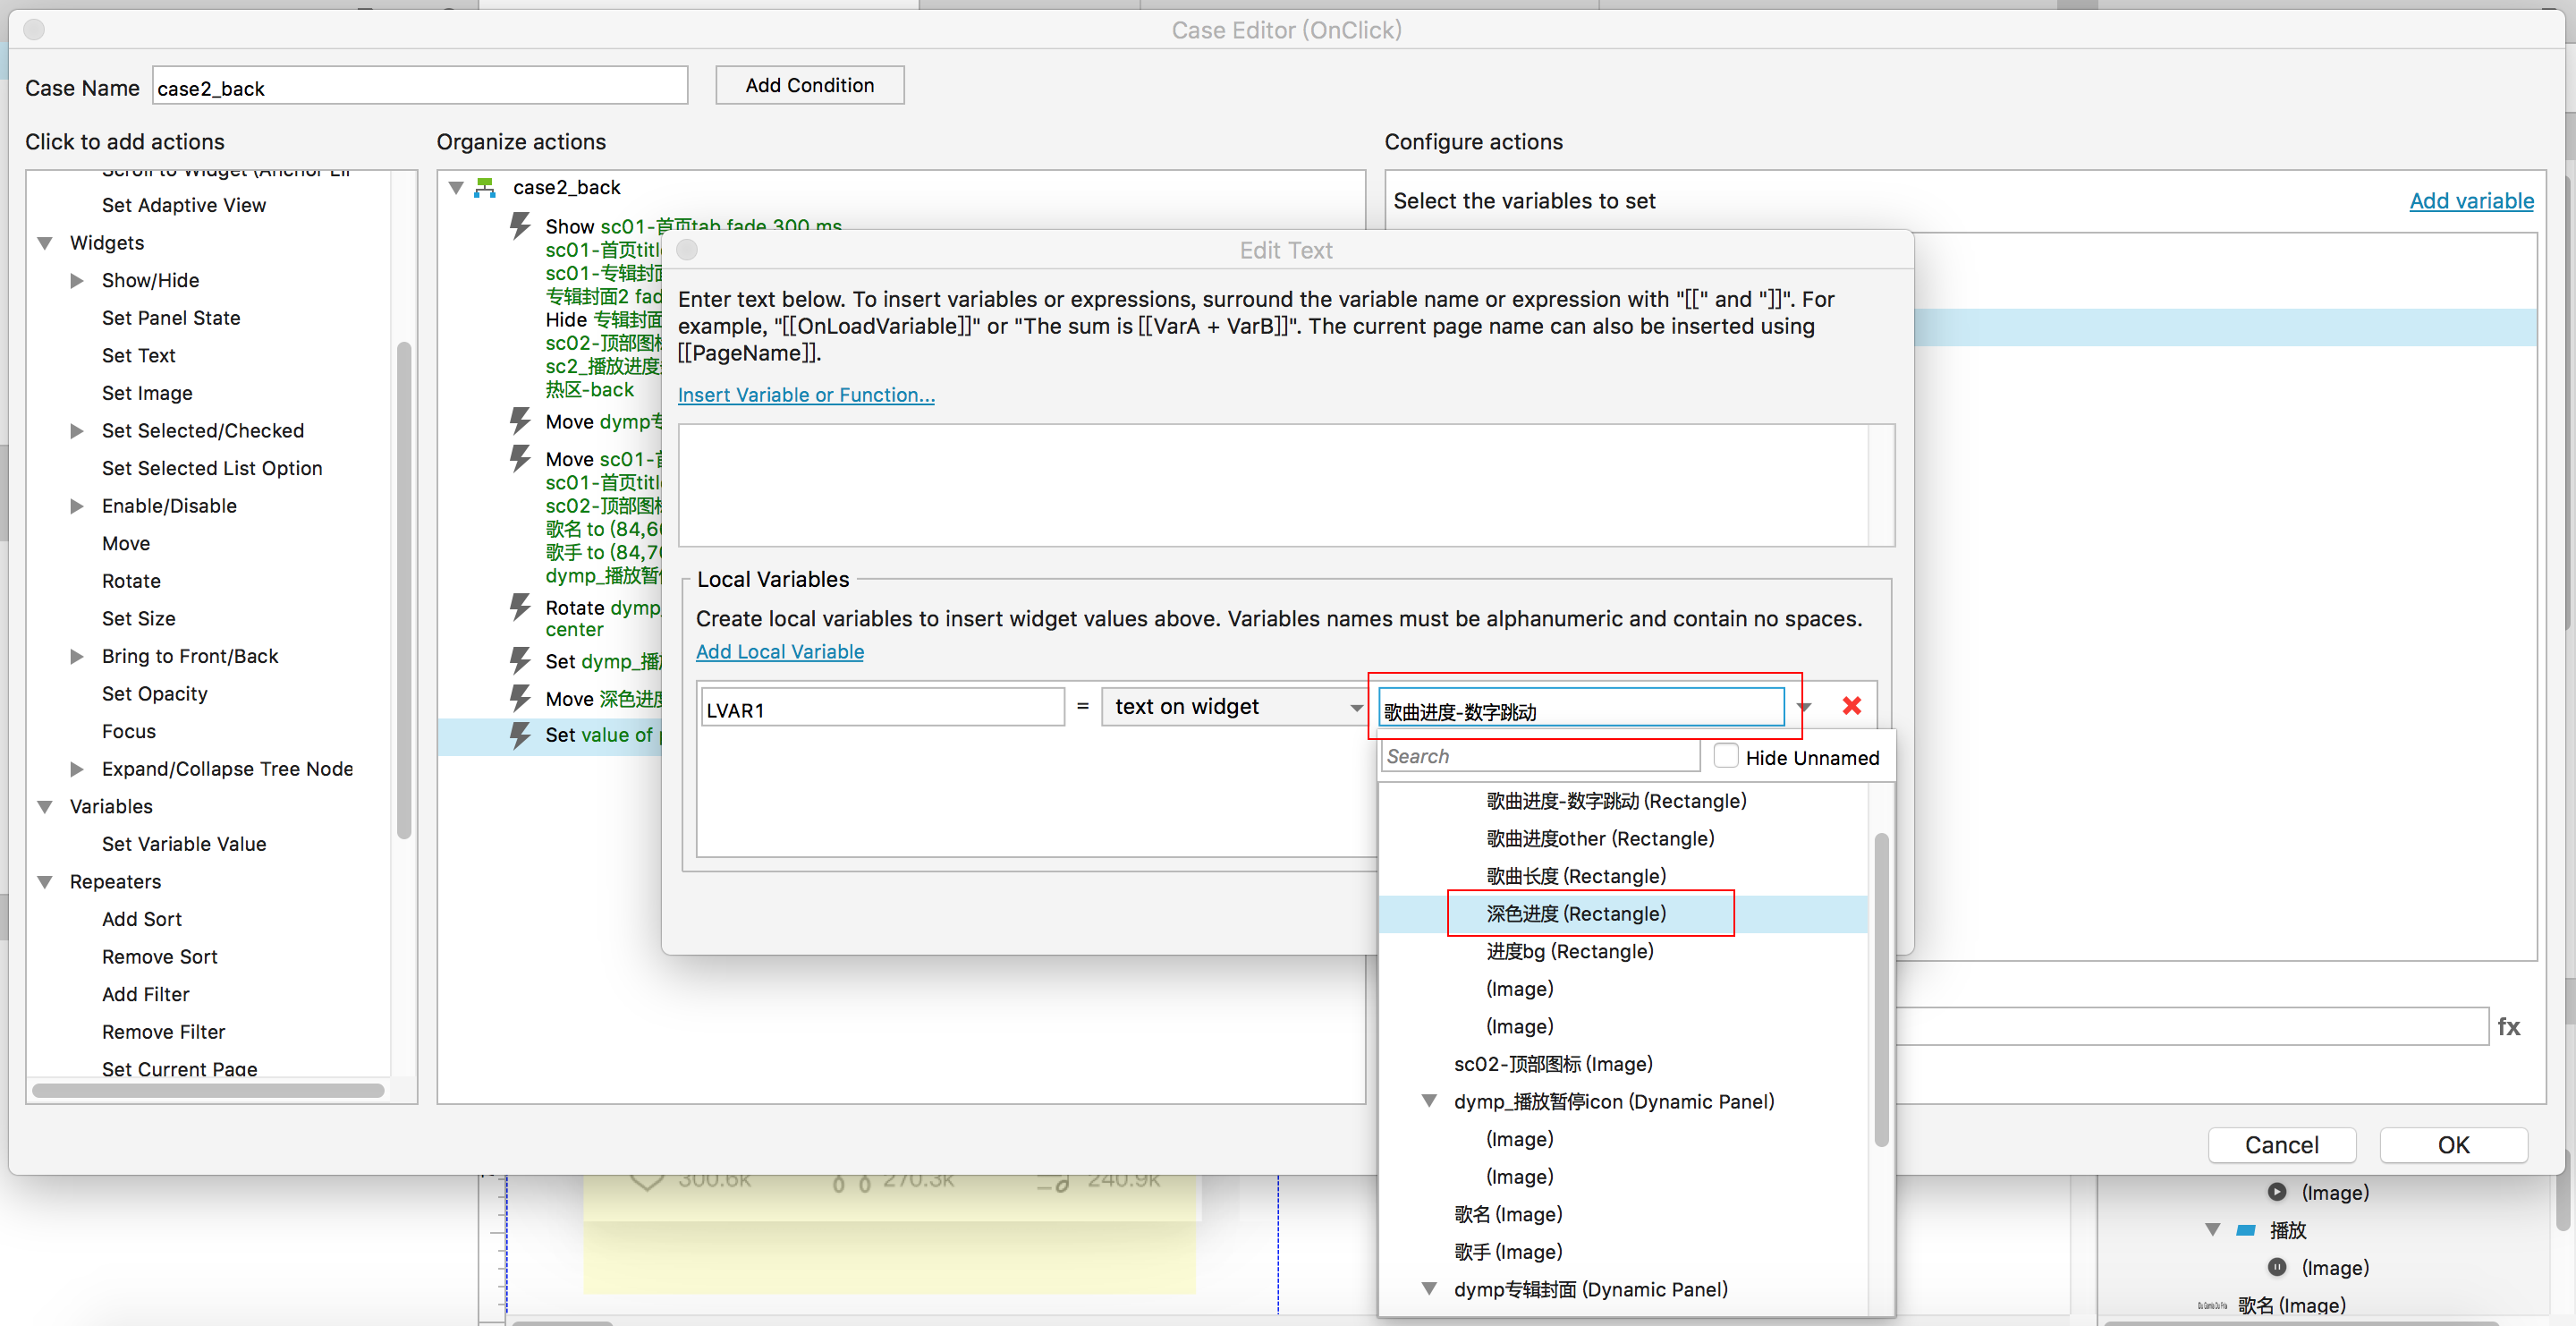Collapse the dymp_播放暂停icon Dynamic Panel node
This screenshot has height=1326, width=2576.
pos(1429,1101)
